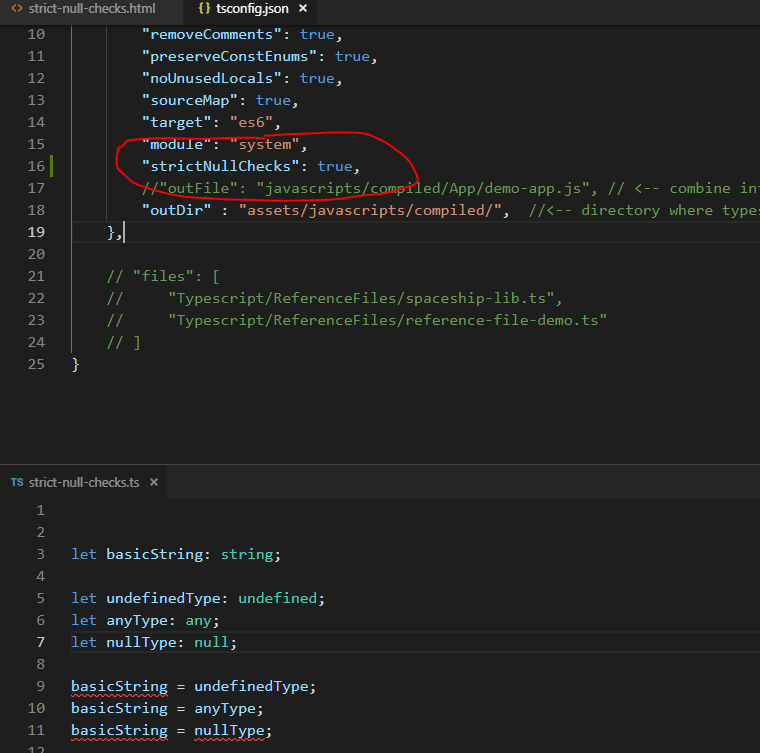Viewport: 760px width, 753px height.
Task: Click the HTML file icon on the strict-null-checks.html tab
Action: (x=17, y=9)
